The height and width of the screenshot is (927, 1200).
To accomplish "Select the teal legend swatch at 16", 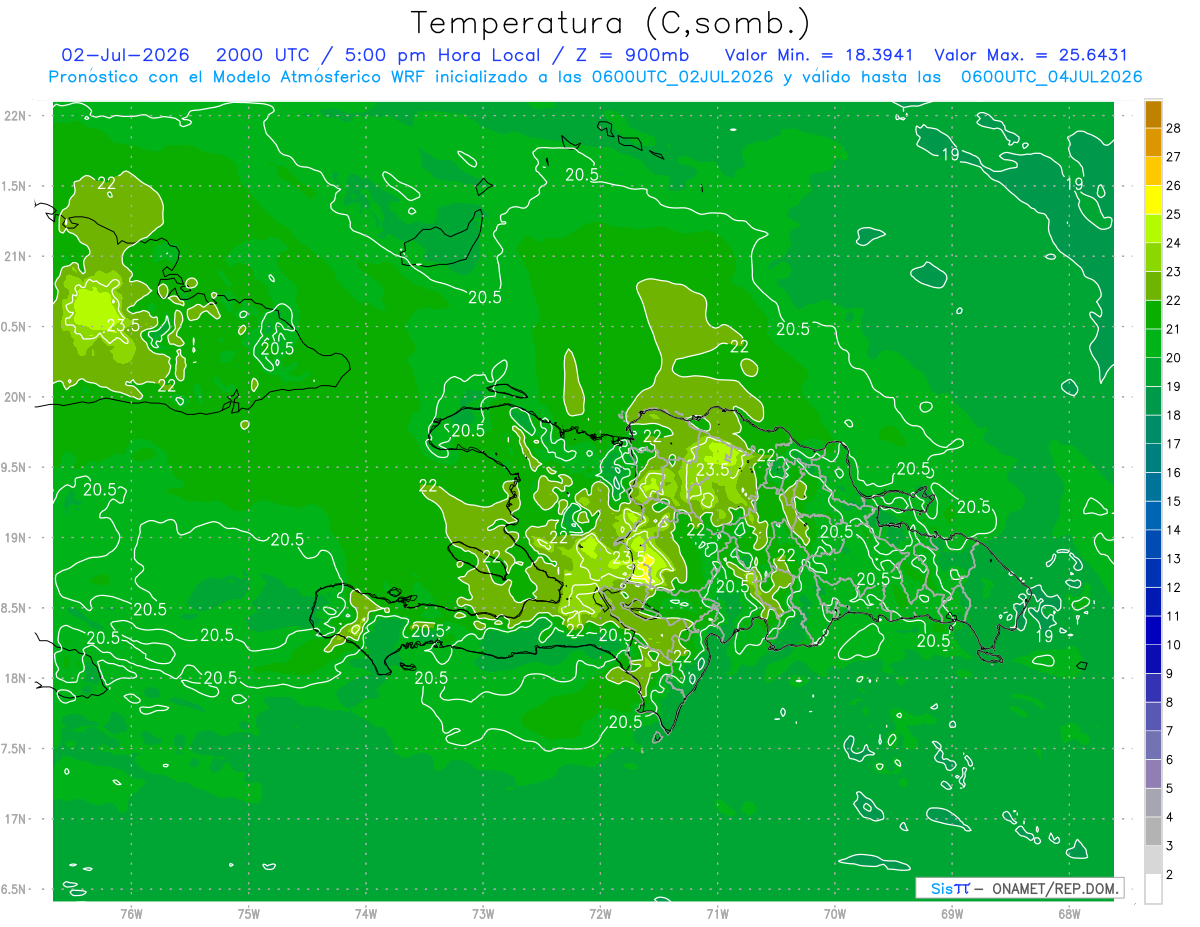I will click(1153, 459).
